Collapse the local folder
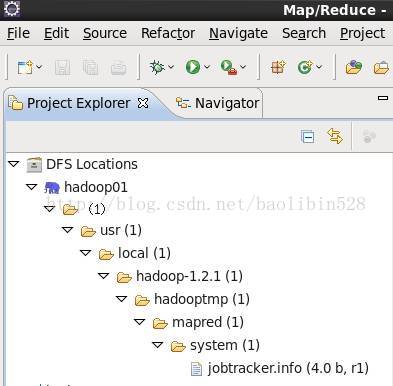 pos(86,253)
